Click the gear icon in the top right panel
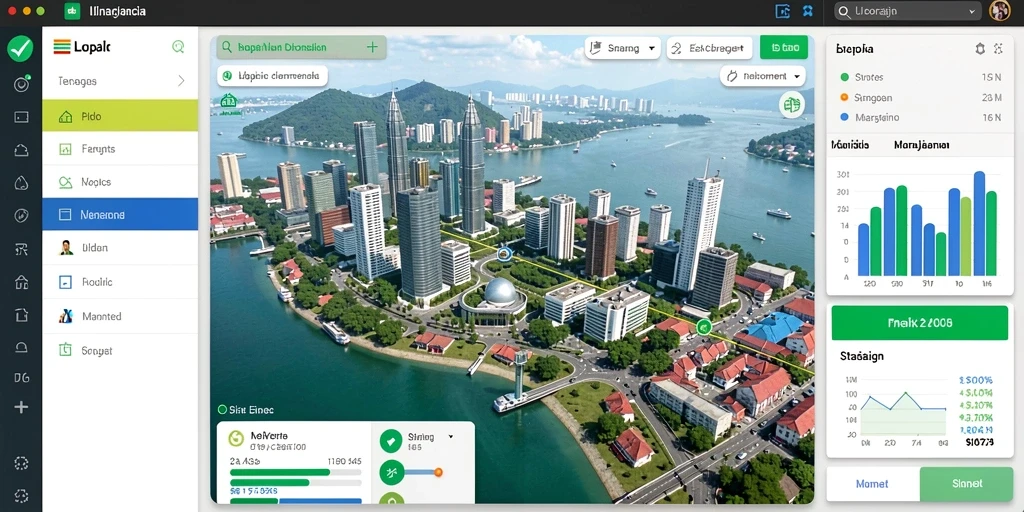This screenshot has height=512, width=1024. tap(980, 48)
